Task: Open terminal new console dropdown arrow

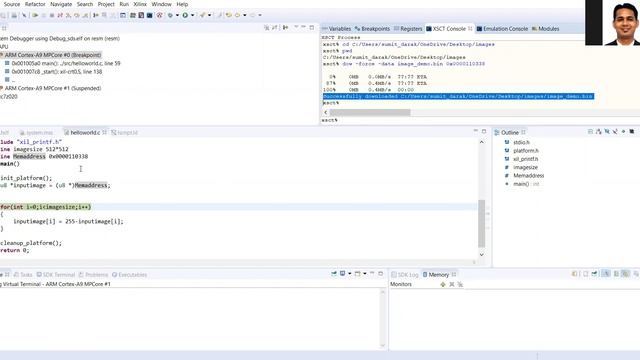Action: point(364,273)
